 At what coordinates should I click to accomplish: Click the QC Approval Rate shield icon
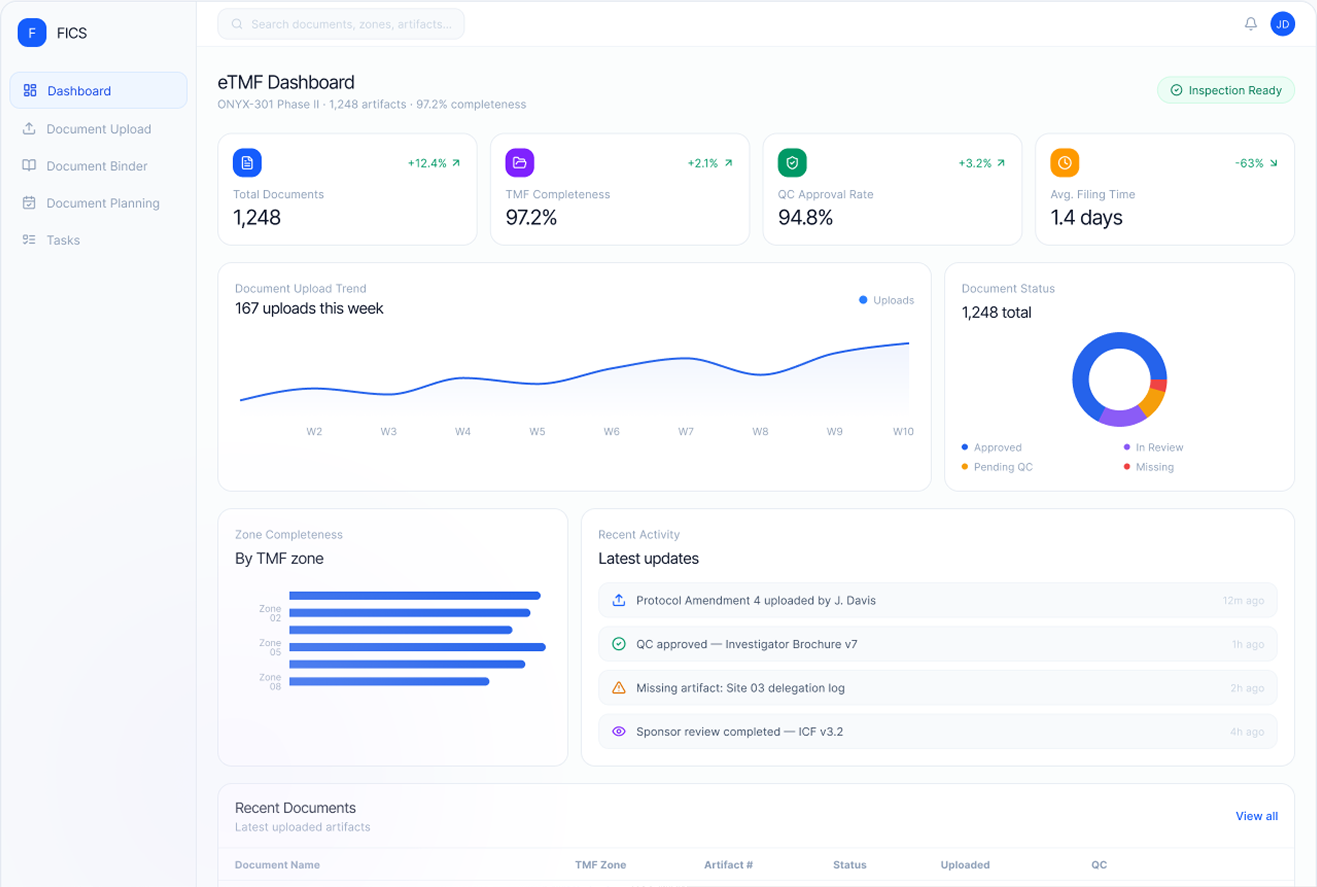[x=792, y=163]
